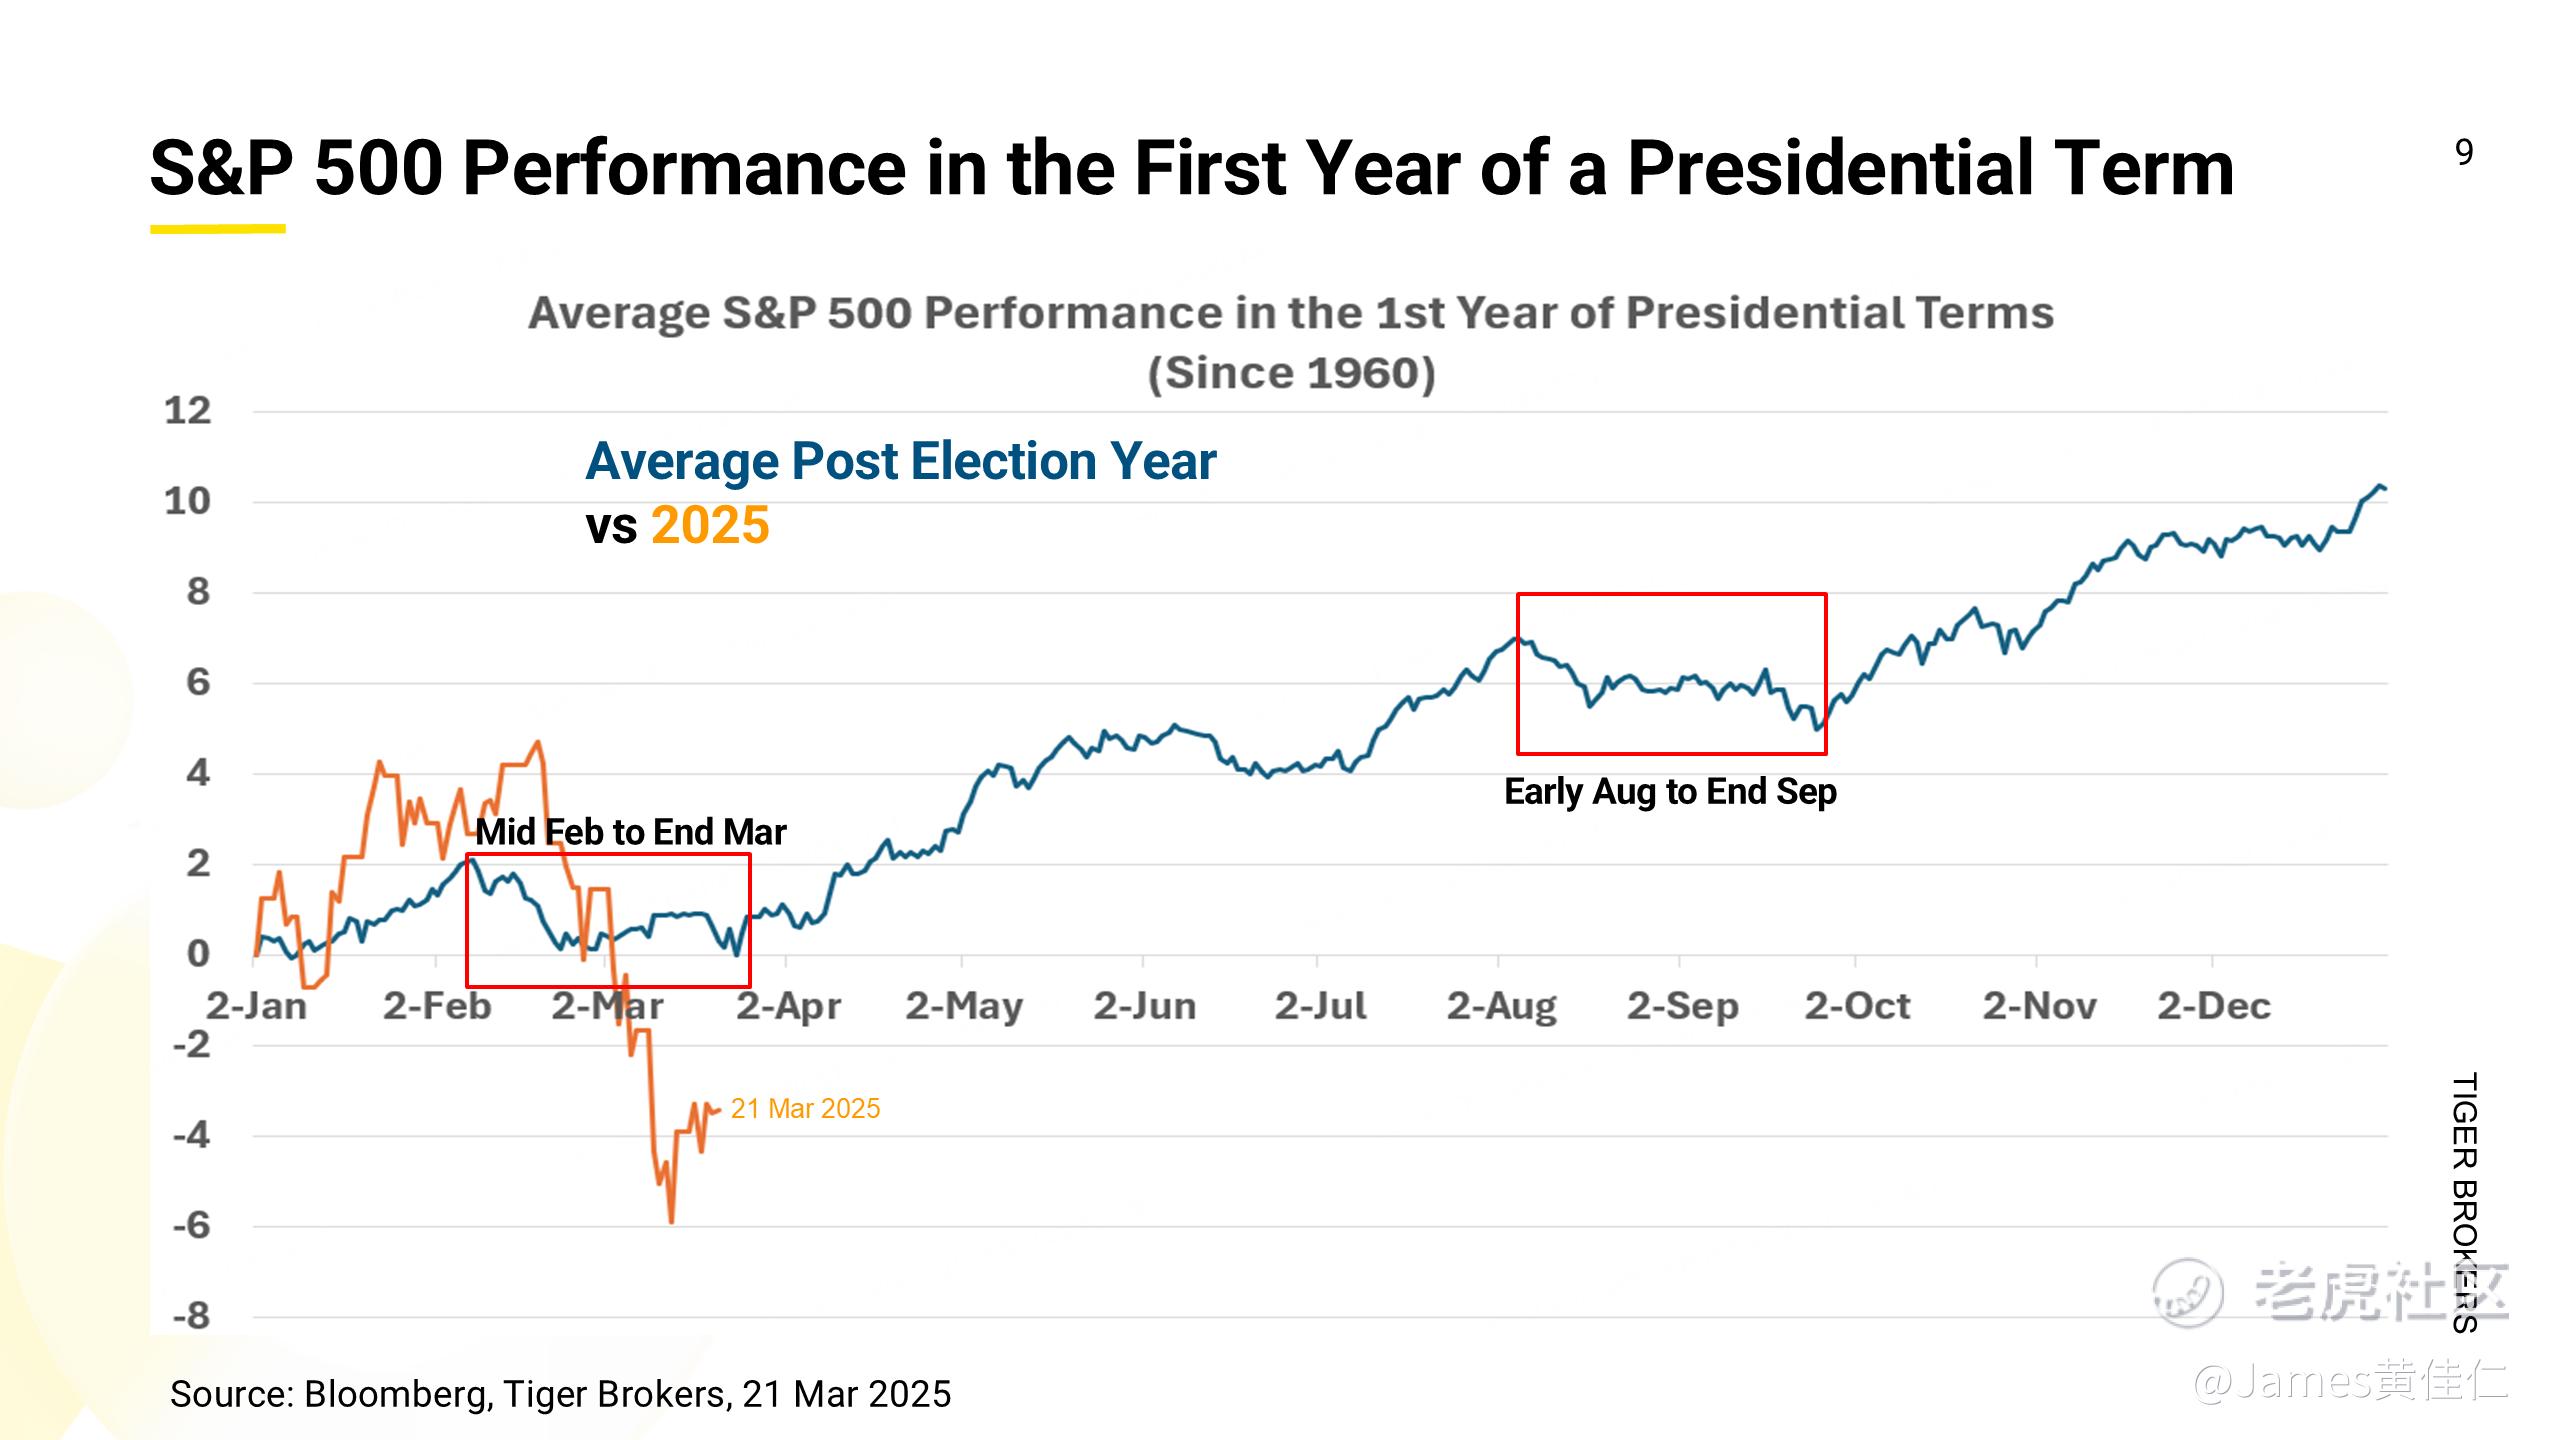Select the page number 9

point(2464,152)
